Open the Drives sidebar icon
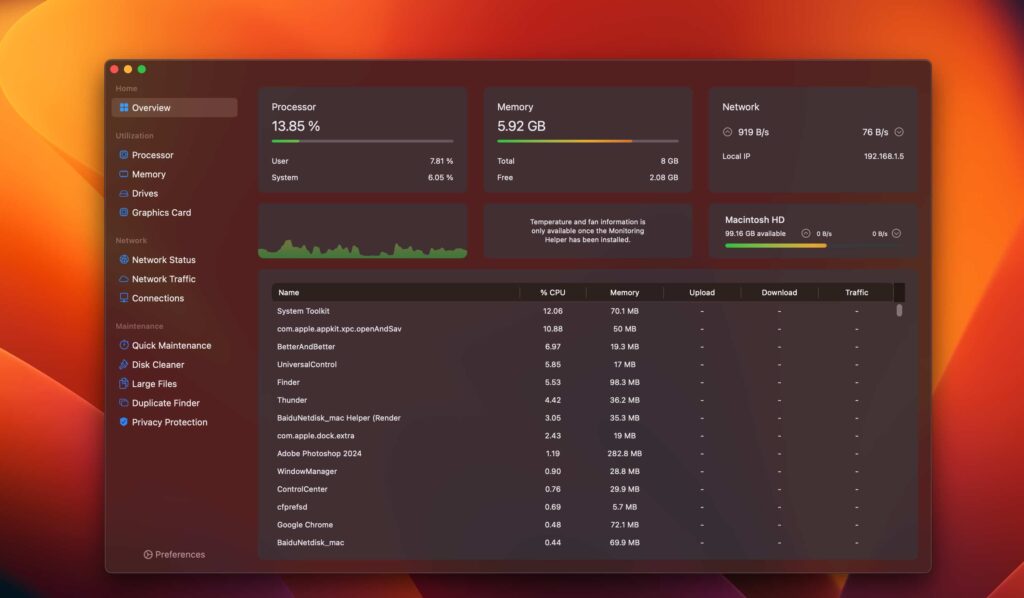1024x598 pixels. pos(124,193)
